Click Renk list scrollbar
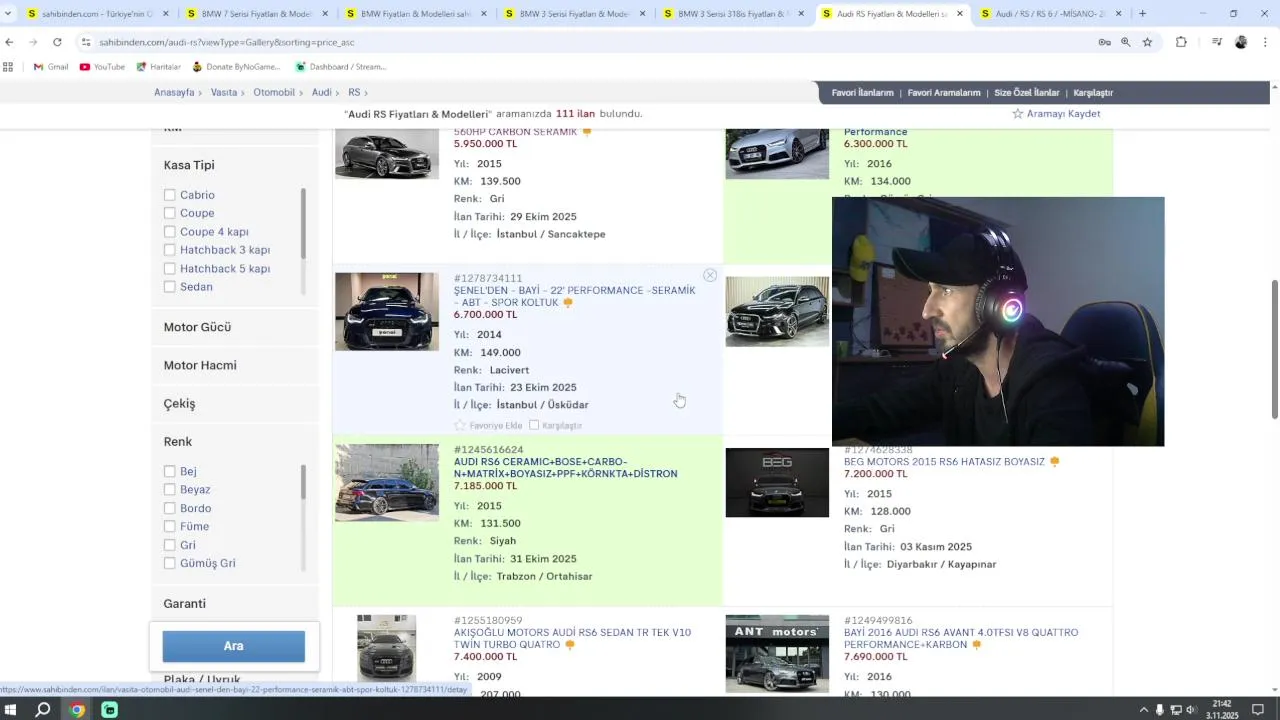 tap(303, 482)
